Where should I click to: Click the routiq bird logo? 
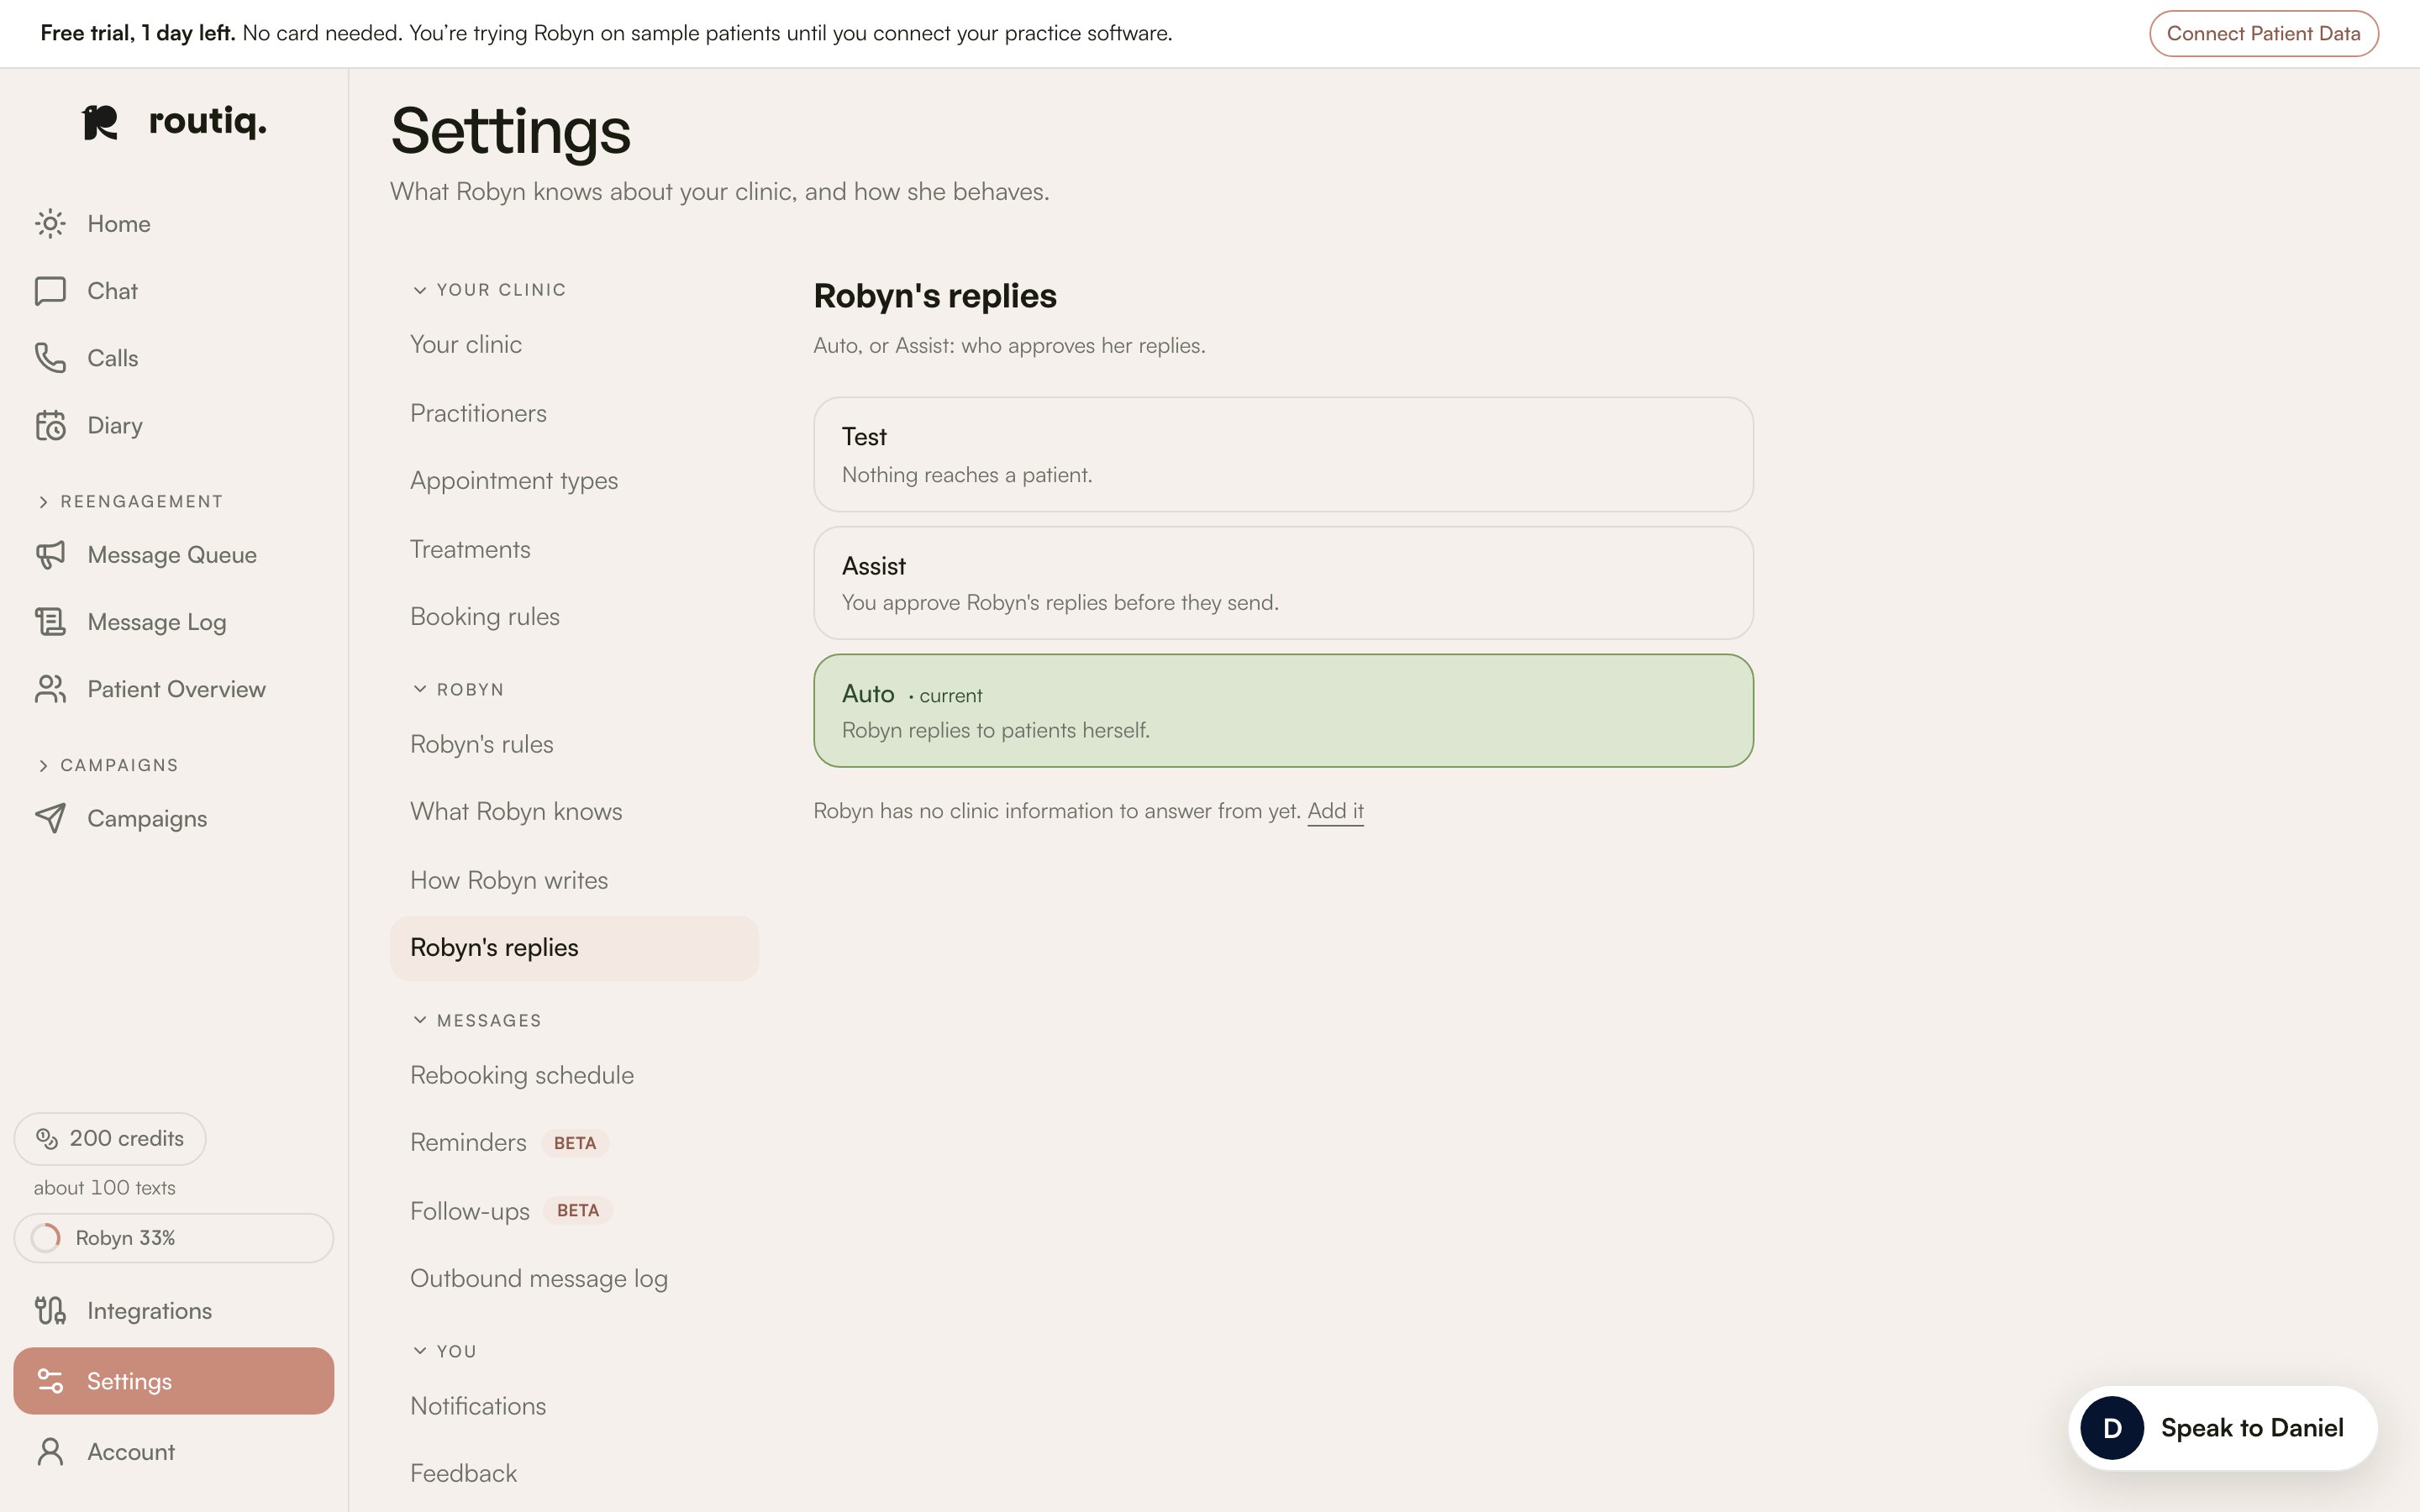coord(100,123)
